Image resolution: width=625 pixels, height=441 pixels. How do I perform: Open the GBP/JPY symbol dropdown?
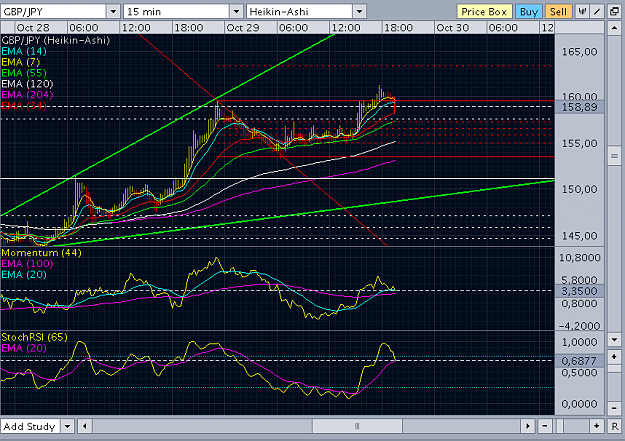pyautogui.click(x=113, y=12)
